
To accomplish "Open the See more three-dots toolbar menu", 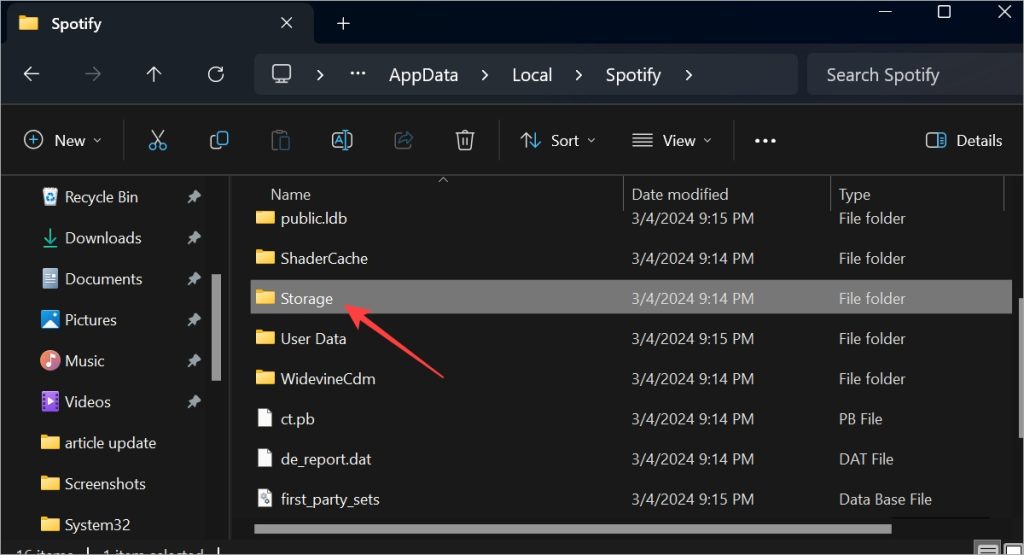I will pyautogui.click(x=765, y=140).
